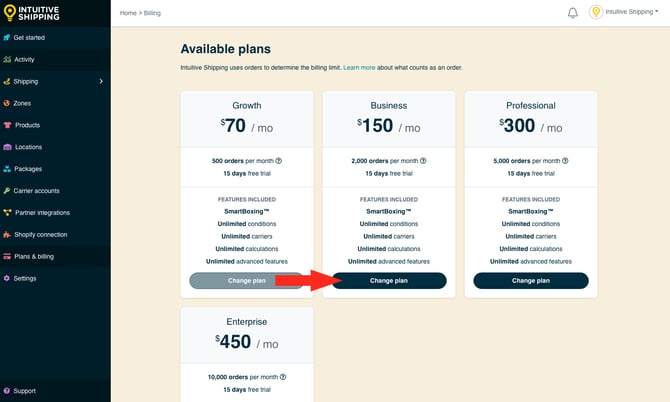Image resolution: width=670 pixels, height=402 pixels.
Task: Click the Settings gear icon
Action: point(7,278)
